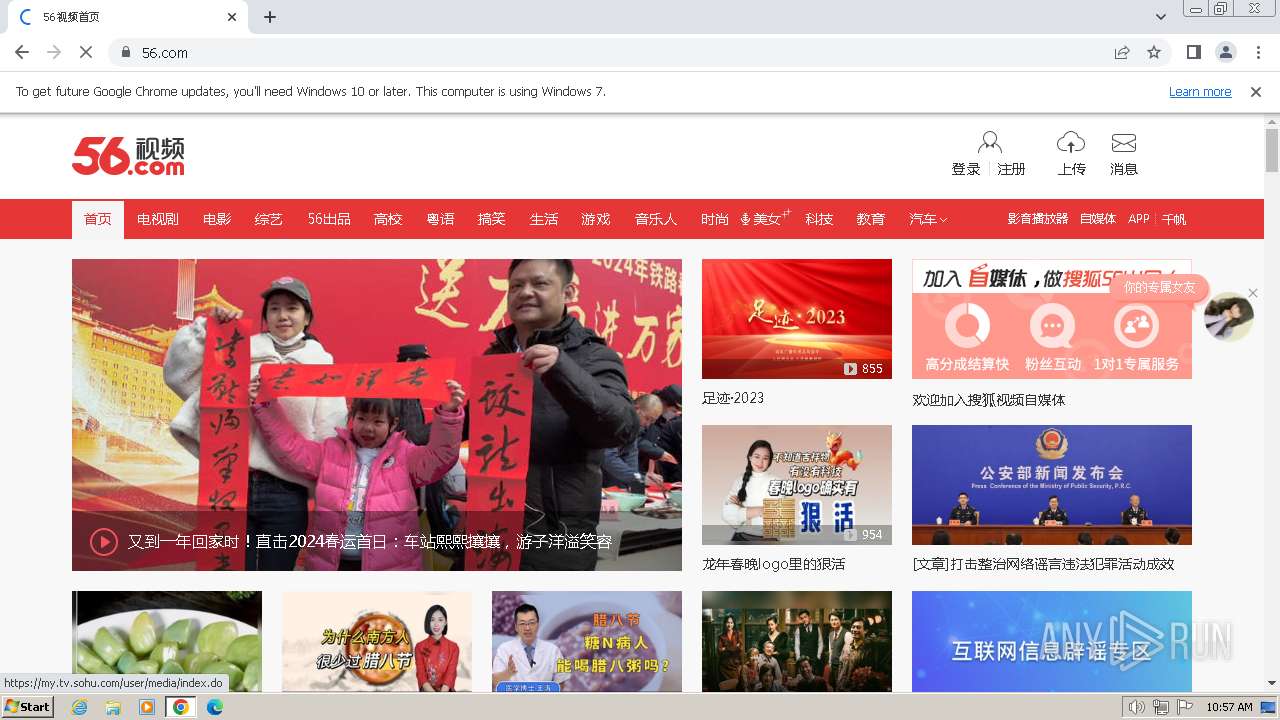1280x720 pixels.
Task: Click the 上传 upload cloud icon
Action: point(1071,142)
